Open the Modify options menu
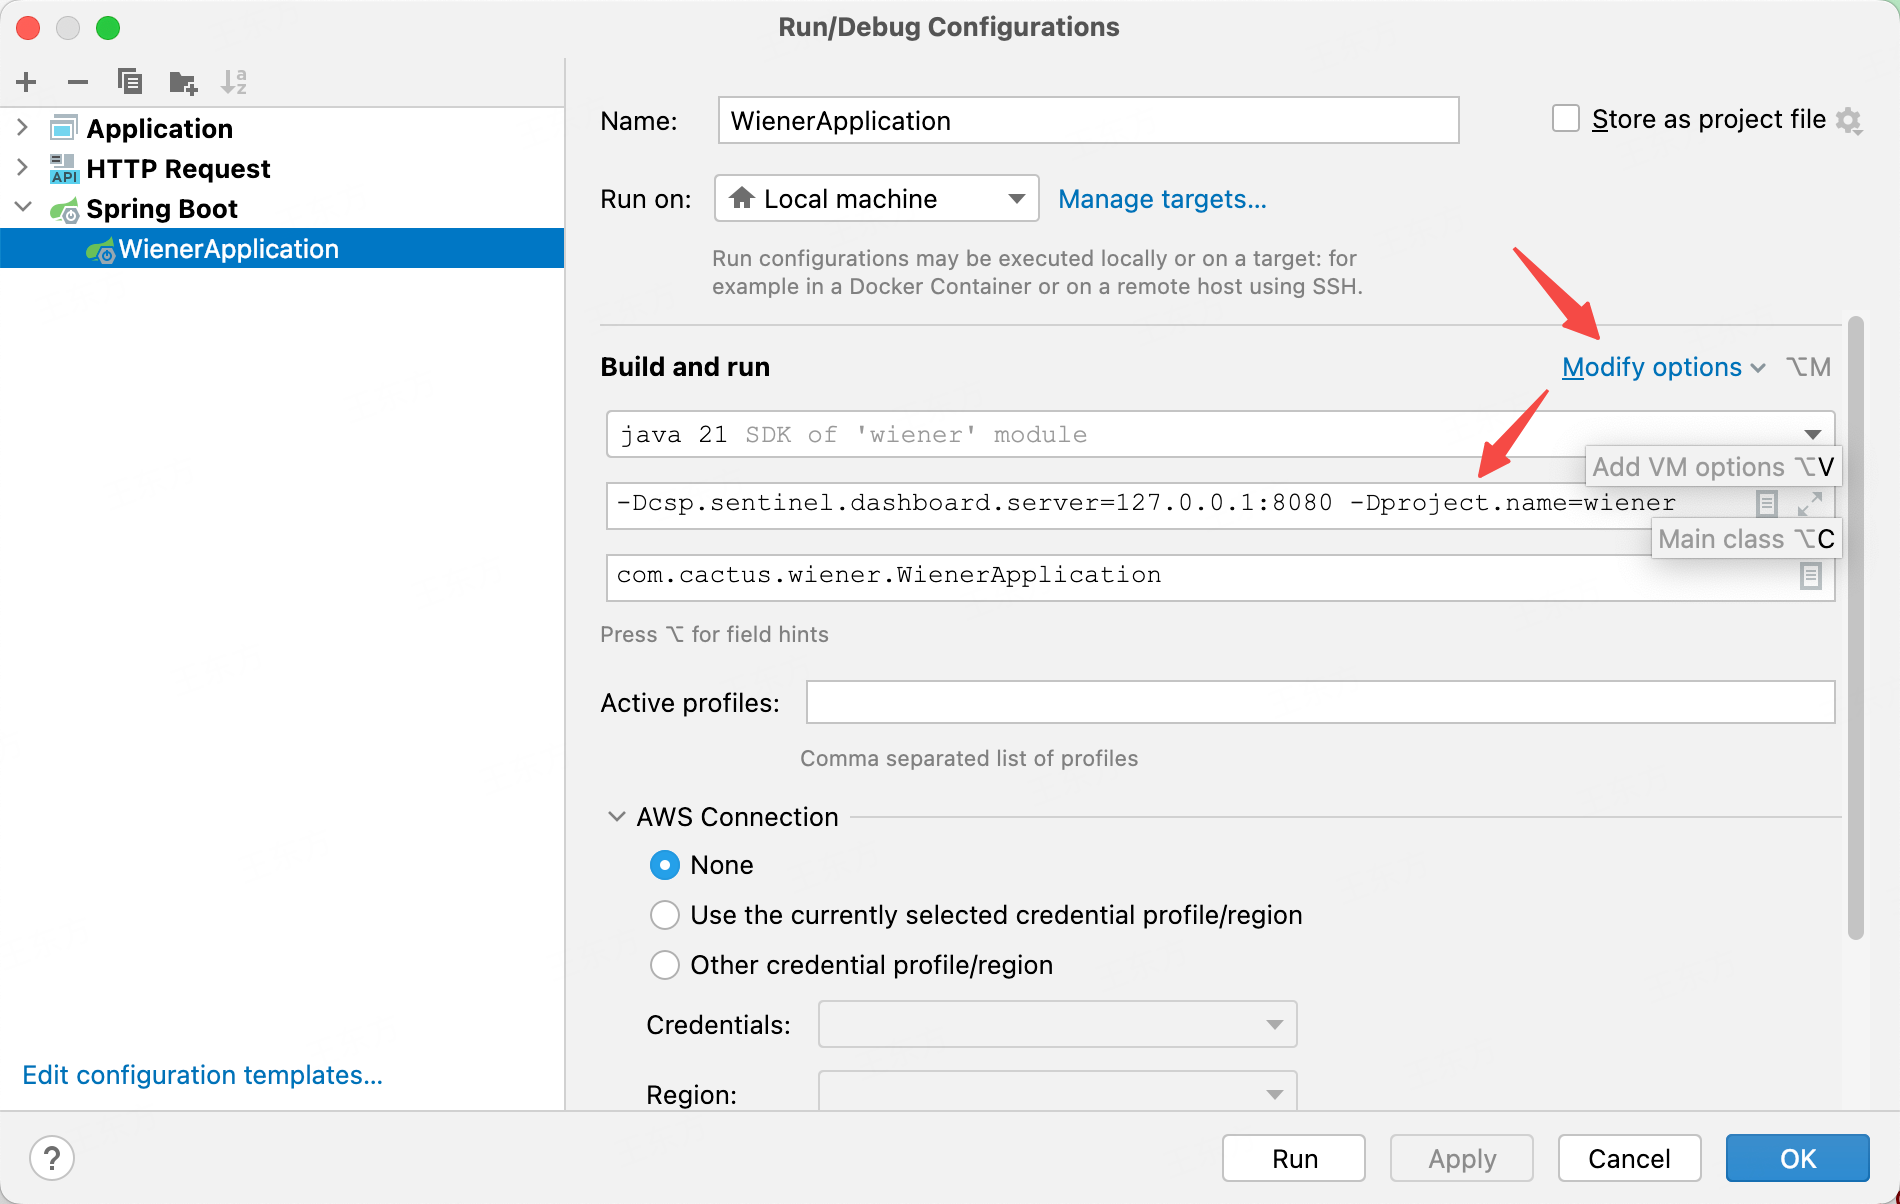The height and width of the screenshot is (1204, 1900). click(1663, 367)
